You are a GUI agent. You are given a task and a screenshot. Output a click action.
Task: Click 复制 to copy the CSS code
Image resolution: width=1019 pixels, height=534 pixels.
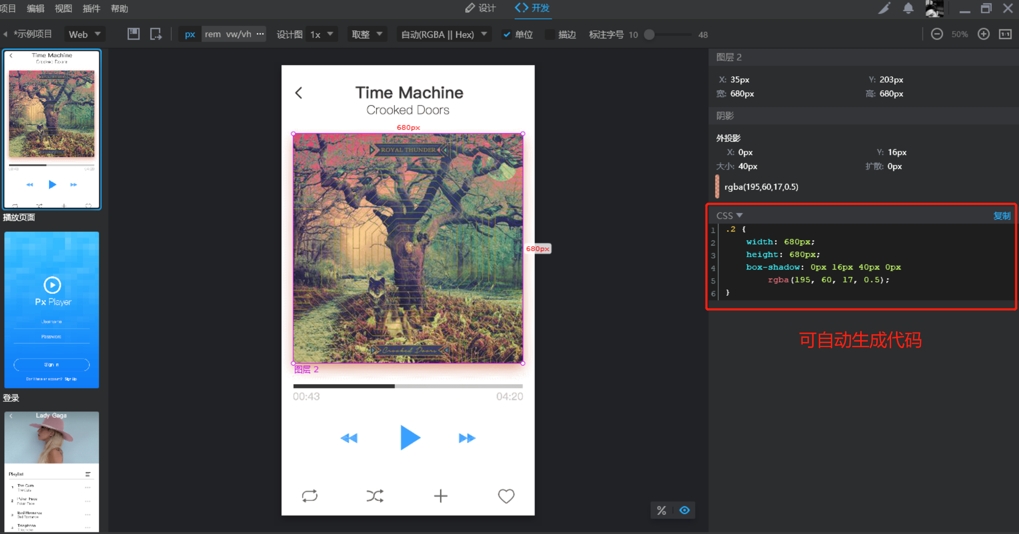1001,216
